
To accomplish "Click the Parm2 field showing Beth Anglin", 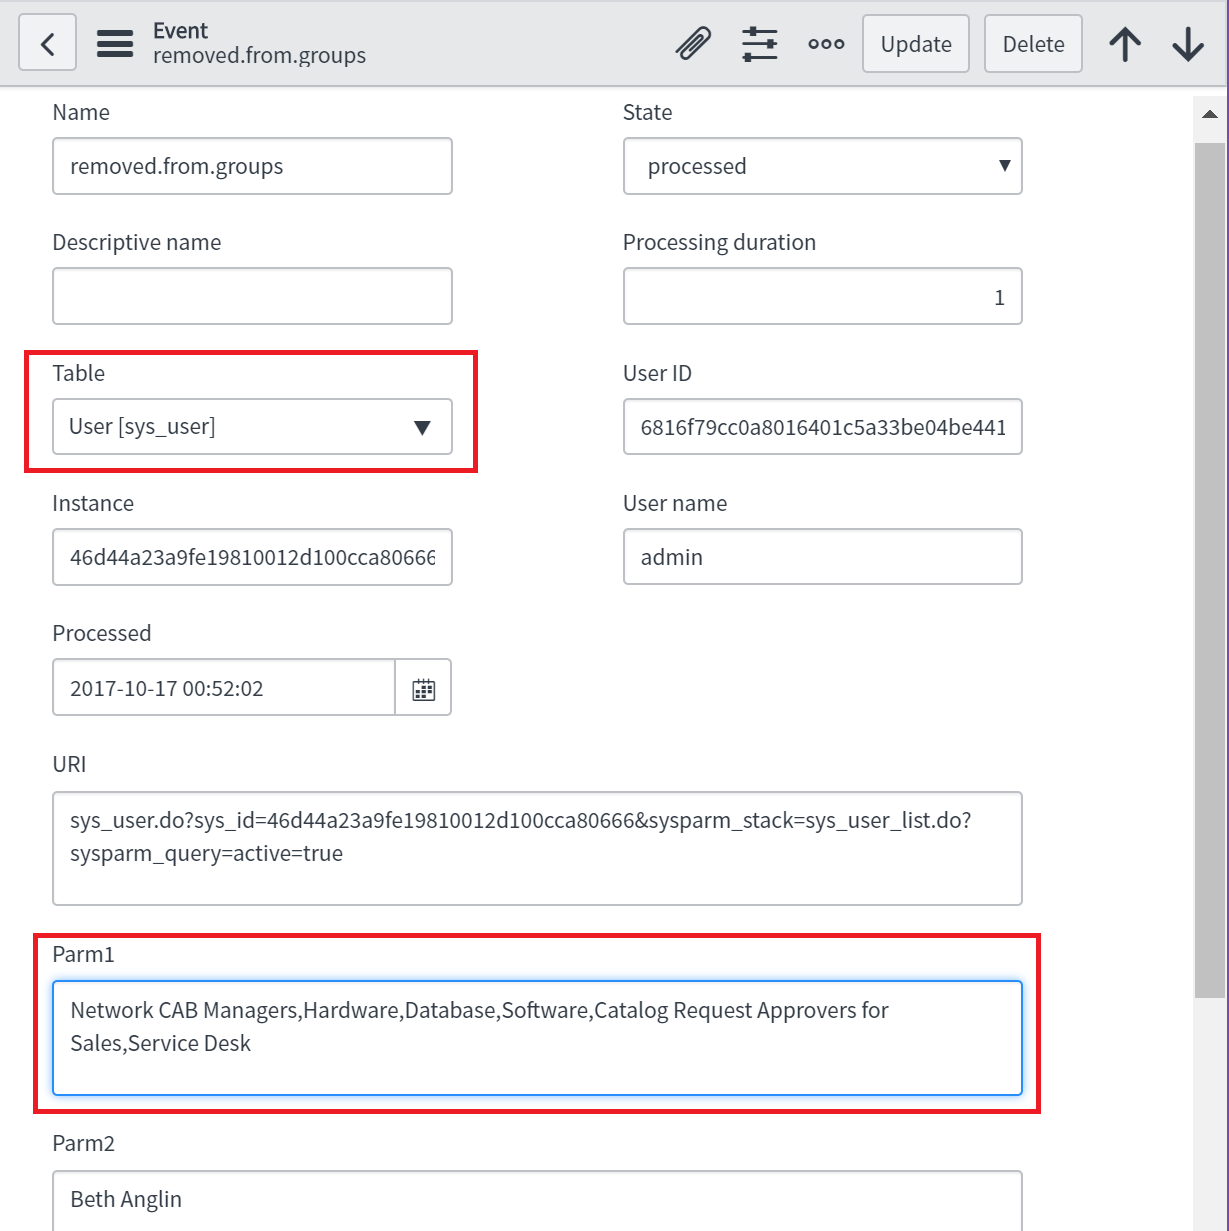I will [x=537, y=1199].
